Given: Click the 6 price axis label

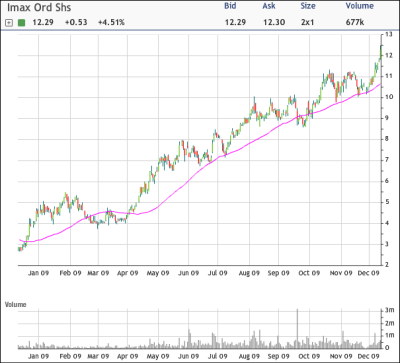Looking at the screenshot, I should pyautogui.click(x=386, y=181).
